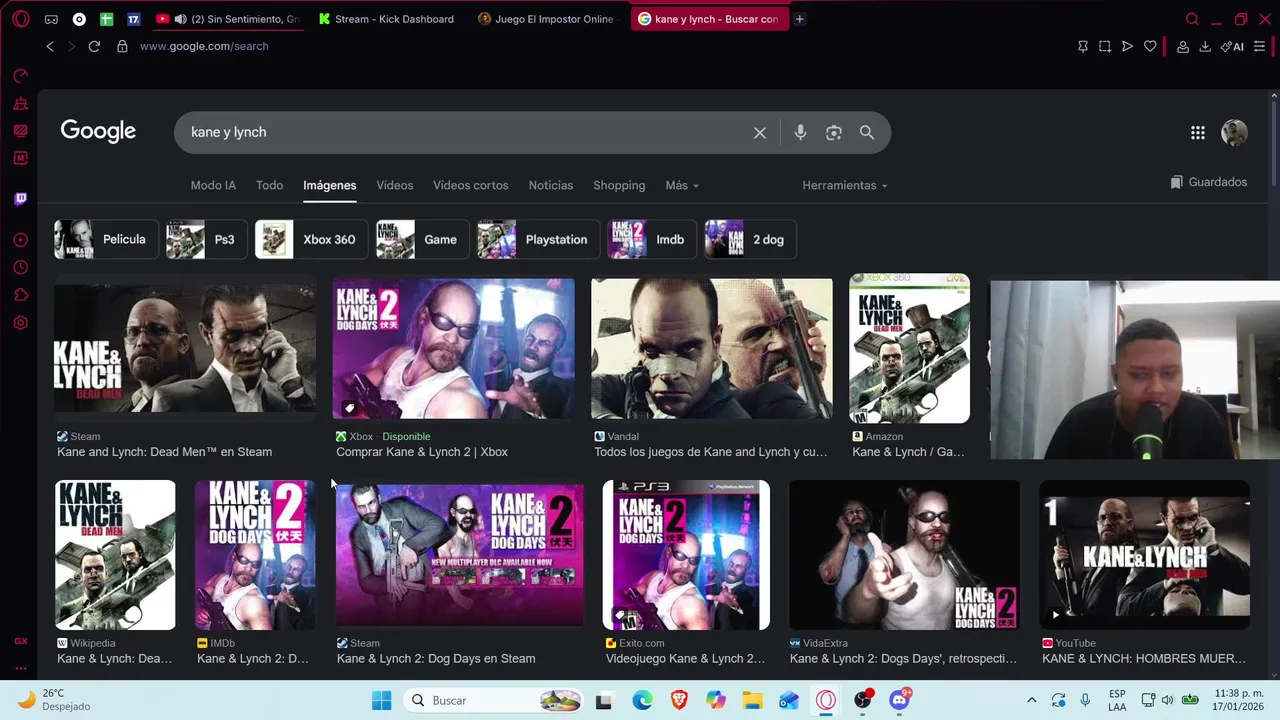Viewport: 1280px width, 720px height.
Task: Expand the Más search categories menu
Action: click(x=682, y=185)
